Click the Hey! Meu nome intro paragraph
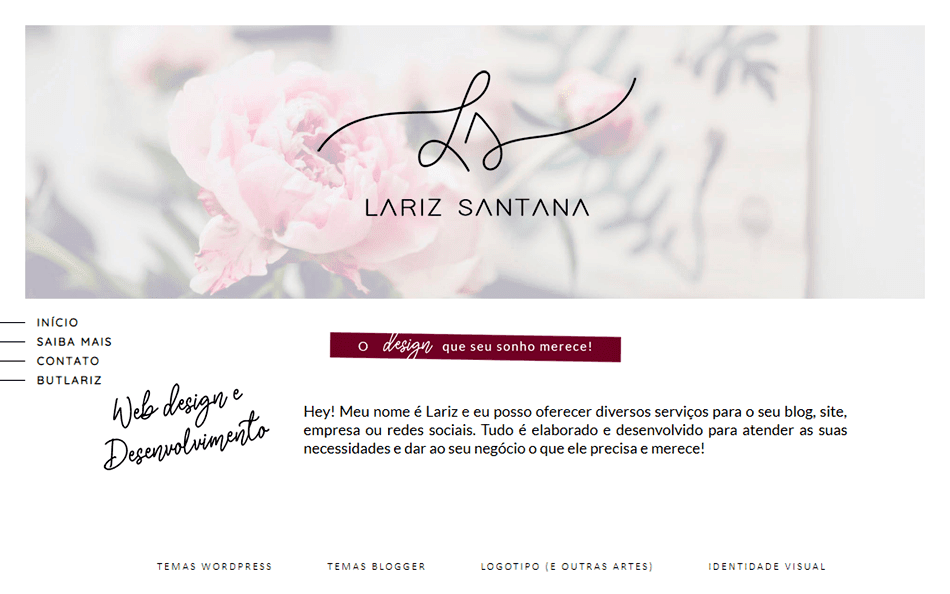This screenshot has height=594, width=950. 575,430
